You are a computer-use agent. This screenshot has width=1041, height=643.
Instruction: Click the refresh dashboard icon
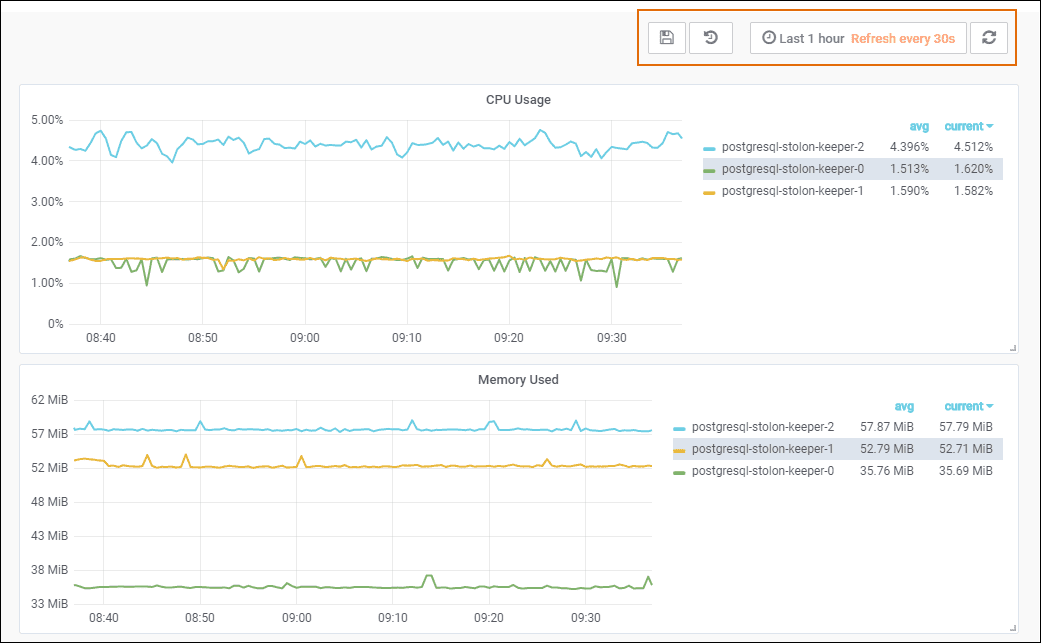point(988,38)
